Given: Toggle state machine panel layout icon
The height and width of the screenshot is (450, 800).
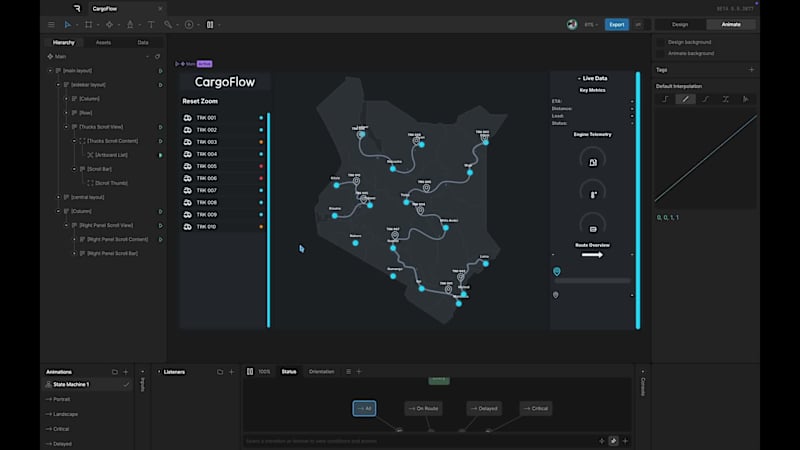Looking at the screenshot, I should pos(250,371).
